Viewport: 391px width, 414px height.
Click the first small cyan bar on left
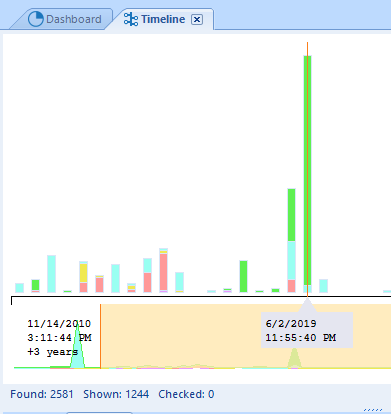pos(19,288)
